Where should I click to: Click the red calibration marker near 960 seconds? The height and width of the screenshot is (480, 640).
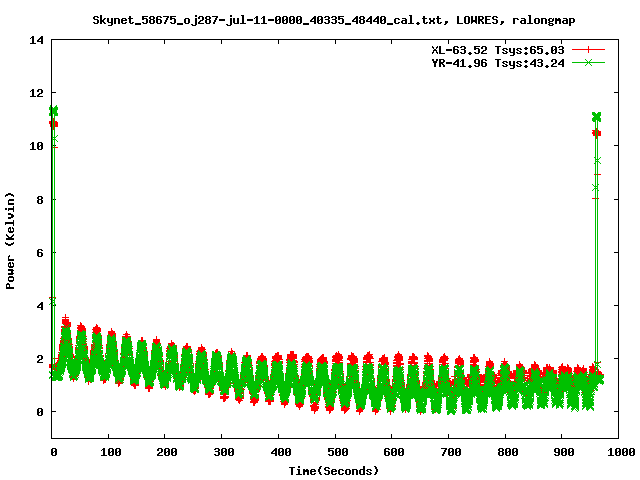pos(596,133)
